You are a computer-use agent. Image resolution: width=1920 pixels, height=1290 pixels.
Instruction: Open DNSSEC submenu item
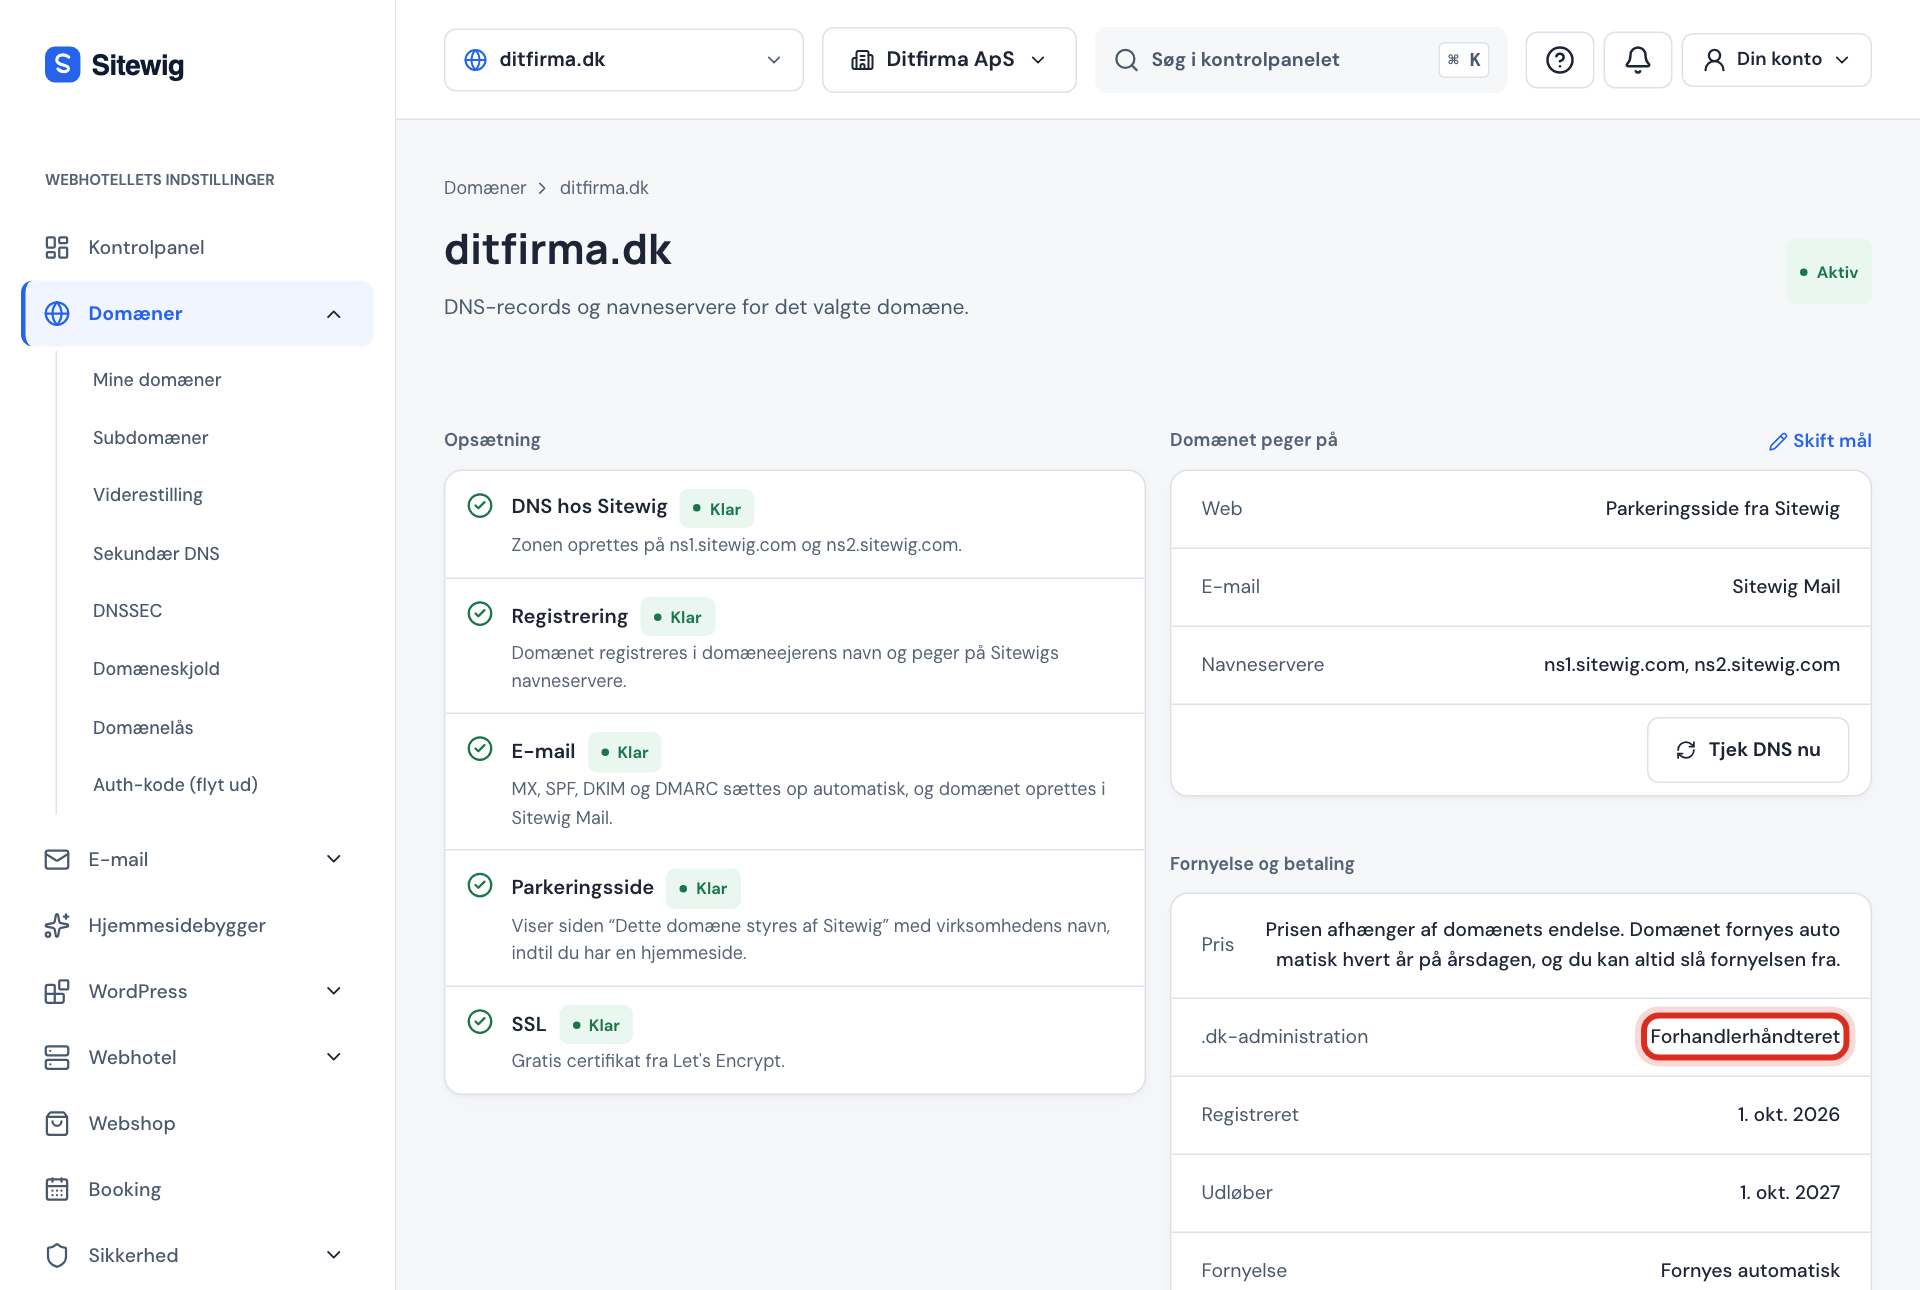(x=127, y=610)
